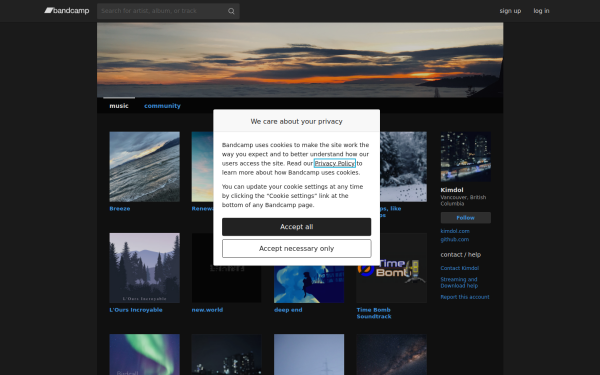Accept all cookies
The height and width of the screenshot is (375, 600).
tap(297, 227)
